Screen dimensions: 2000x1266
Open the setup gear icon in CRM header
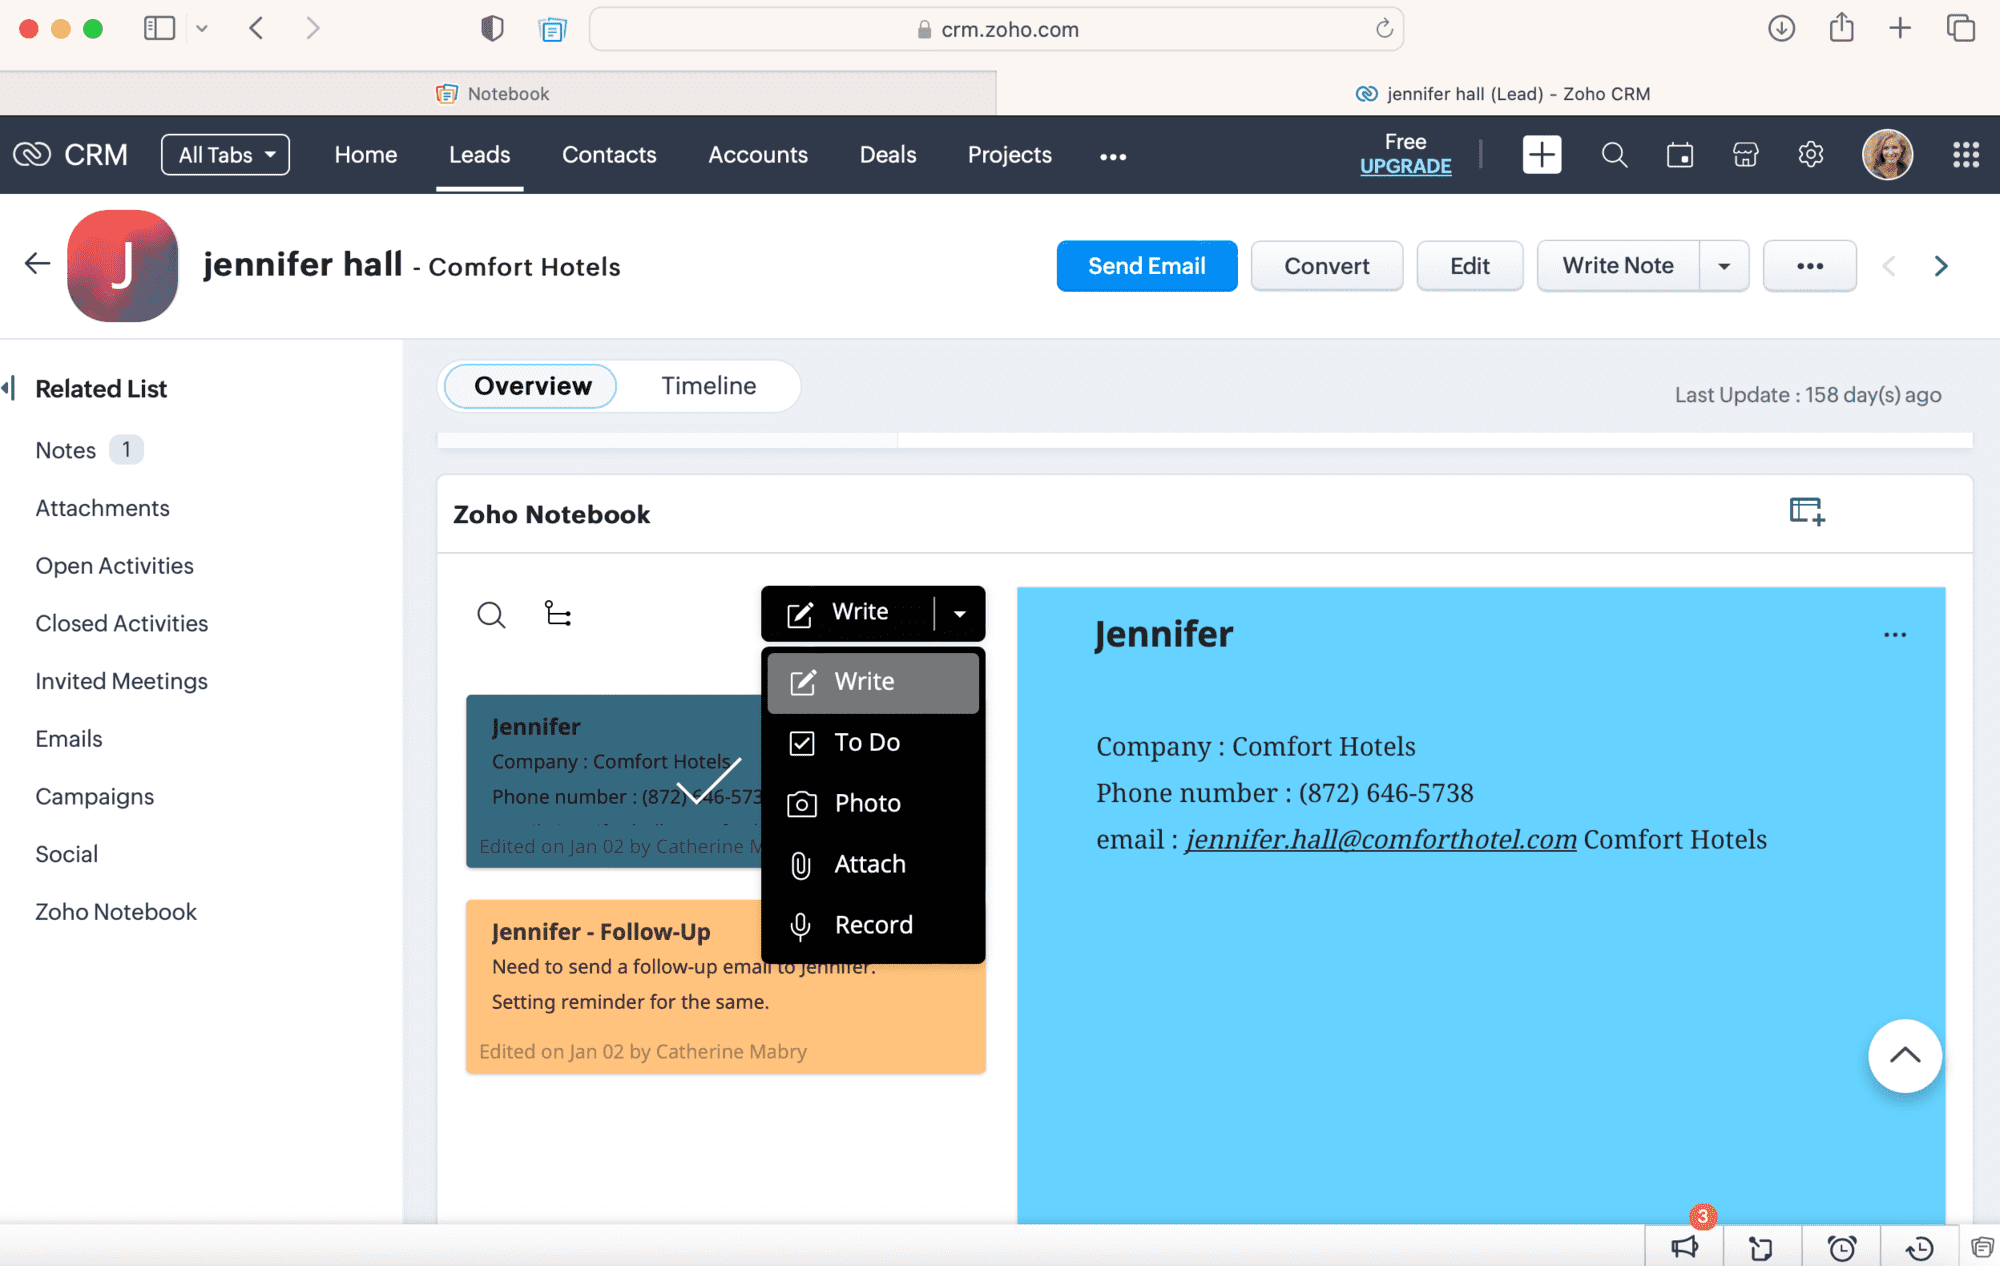pos(1811,155)
